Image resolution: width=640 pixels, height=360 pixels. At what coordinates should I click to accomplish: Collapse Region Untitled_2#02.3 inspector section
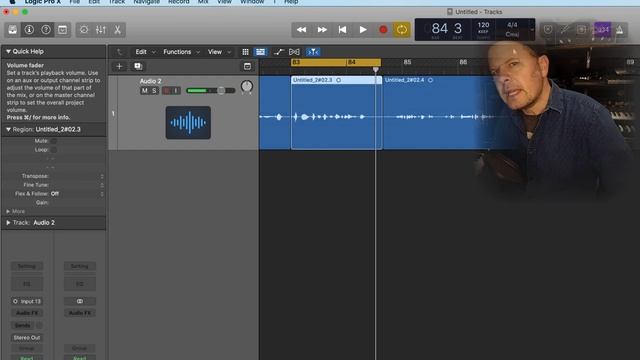[8, 129]
